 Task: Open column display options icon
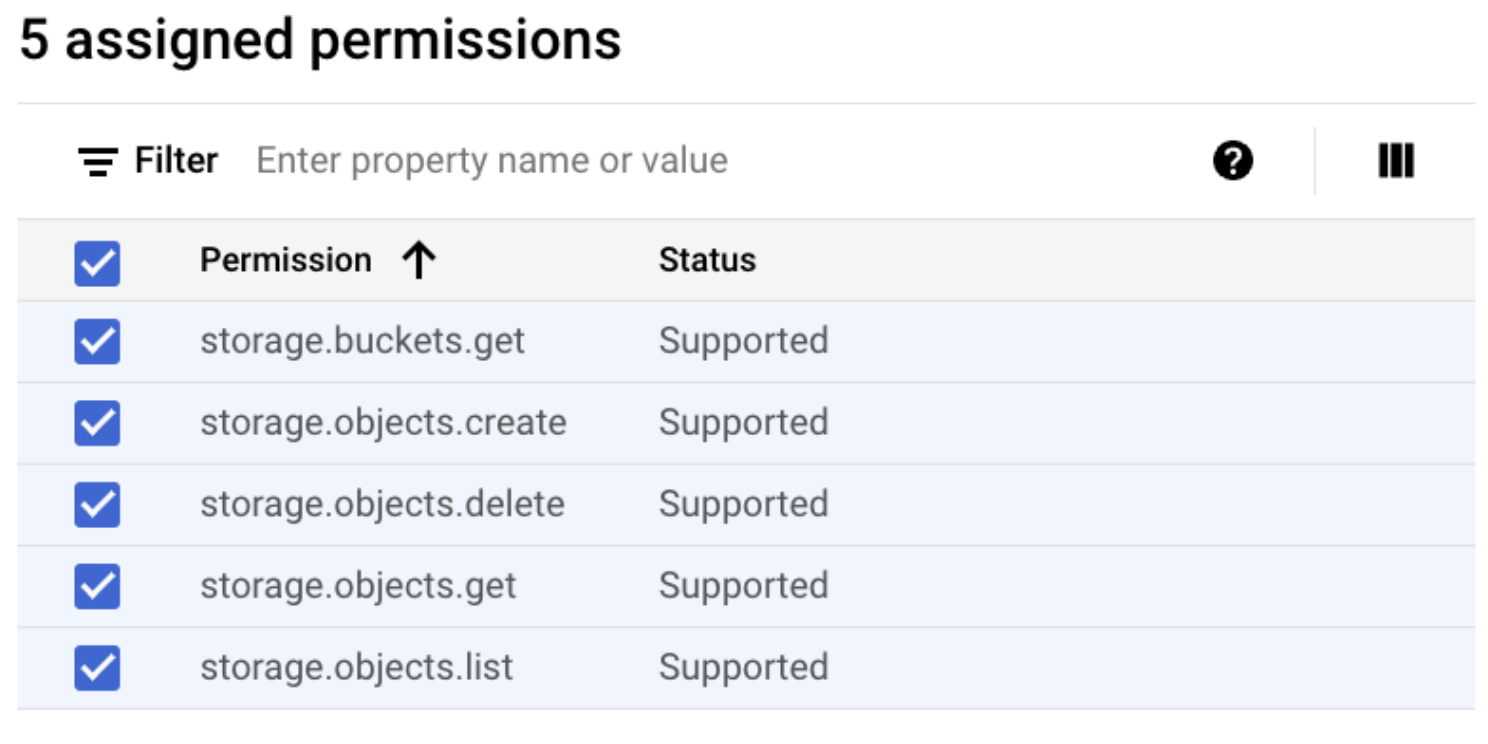[1395, 161]
